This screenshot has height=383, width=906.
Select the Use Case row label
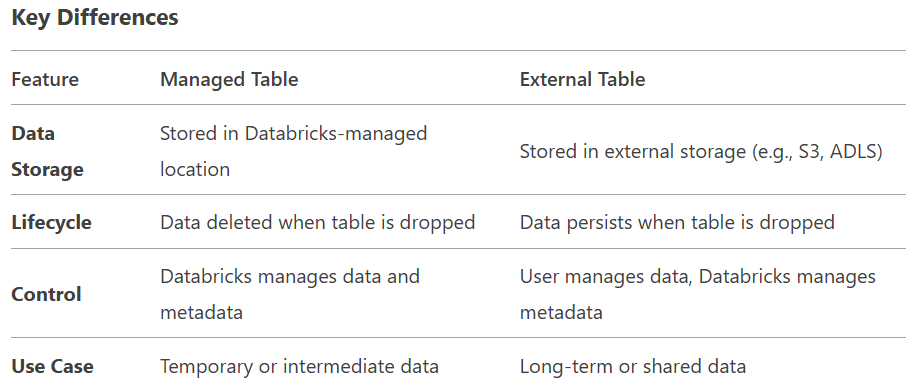[53, 366]
